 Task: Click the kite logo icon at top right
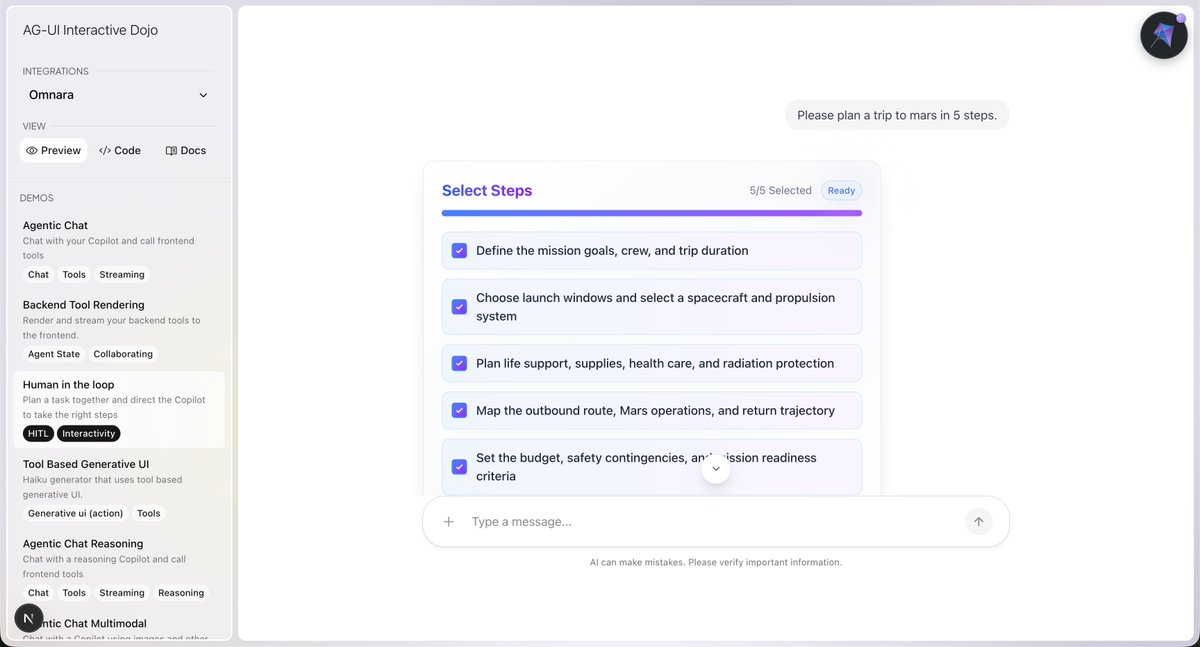(x=1164, y=35)
